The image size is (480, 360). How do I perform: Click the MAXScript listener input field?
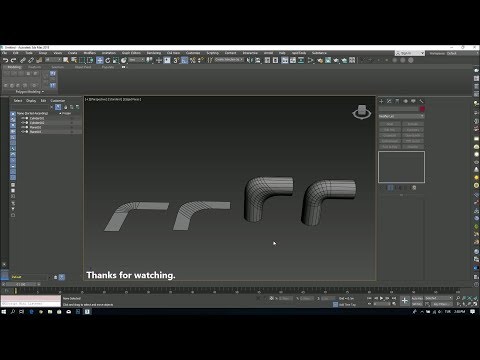click(31, 304)
